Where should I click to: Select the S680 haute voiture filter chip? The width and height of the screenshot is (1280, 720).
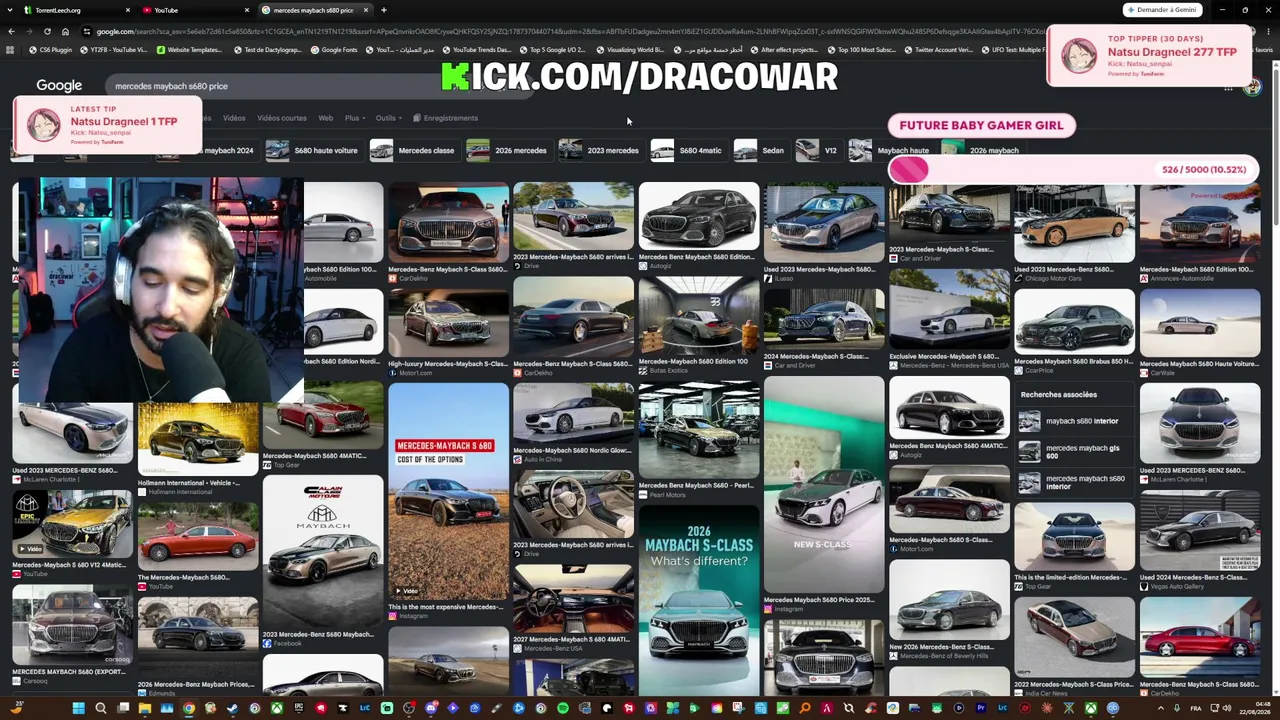pos(312,150)
